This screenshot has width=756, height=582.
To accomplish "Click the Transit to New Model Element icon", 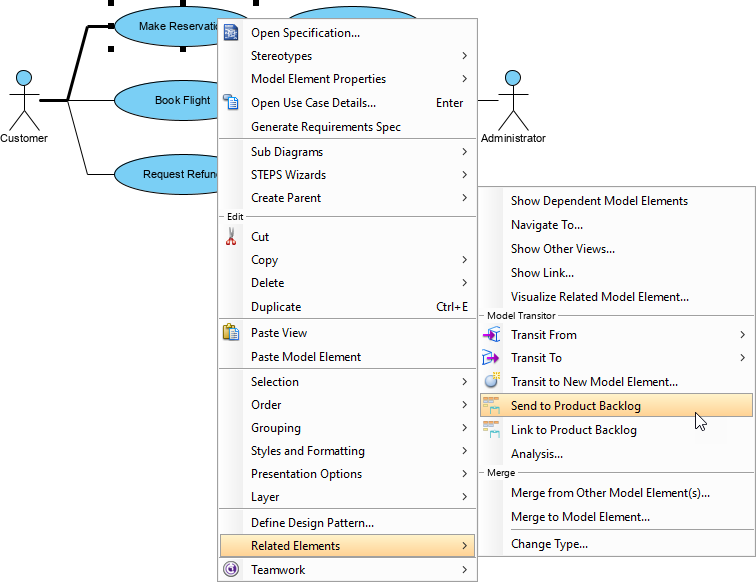I will [491, 381].
